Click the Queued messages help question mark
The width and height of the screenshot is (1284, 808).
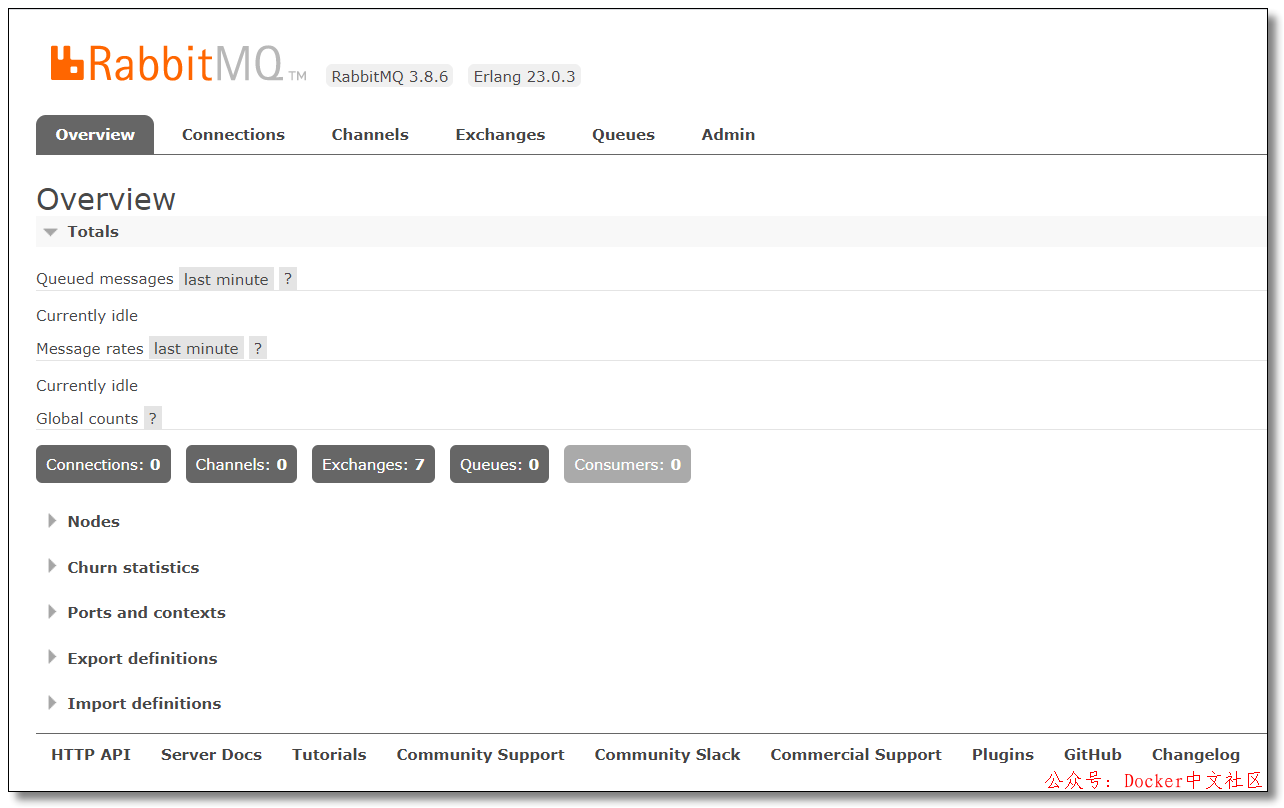click(288, 279)
